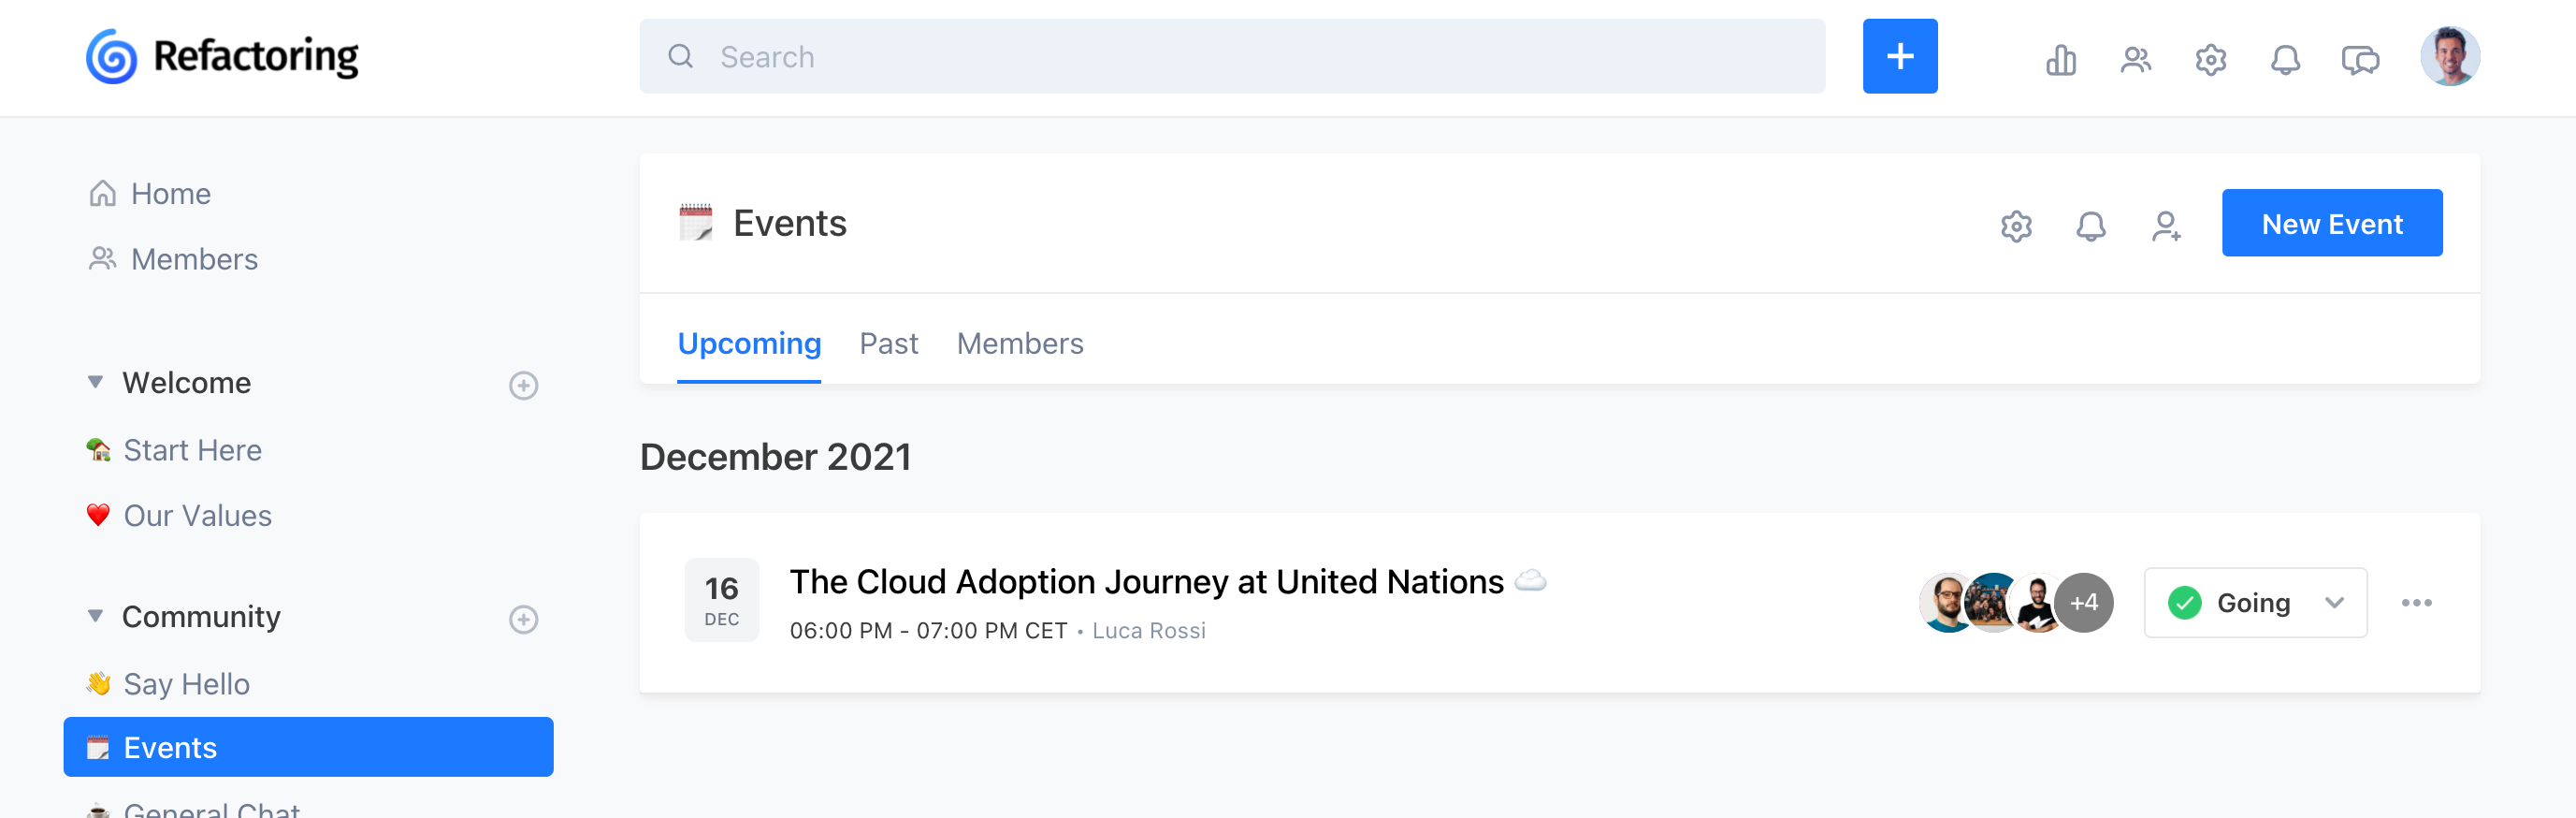Open the notifications bell in the top bar
Screen dimensions: 2576x818
point(2286,57)
